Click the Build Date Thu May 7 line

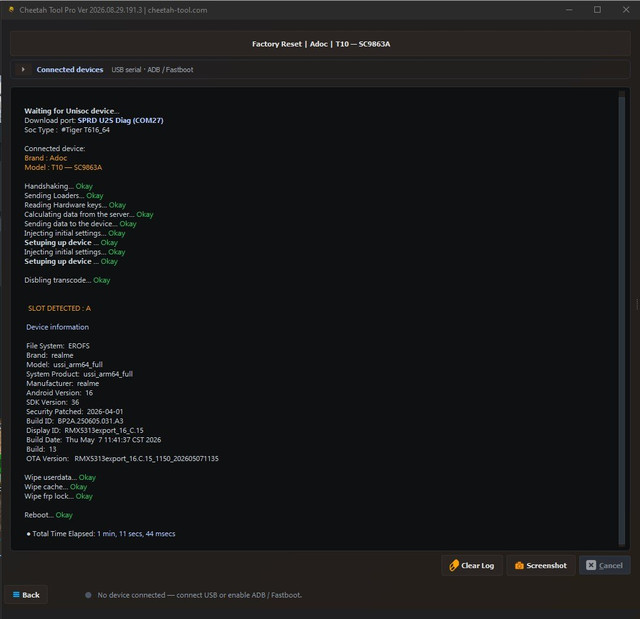coord(93,439)
